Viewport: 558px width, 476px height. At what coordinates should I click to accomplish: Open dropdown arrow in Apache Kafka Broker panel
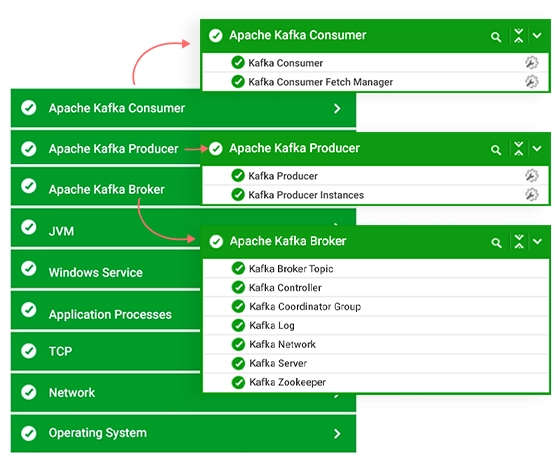click(537, 242)
